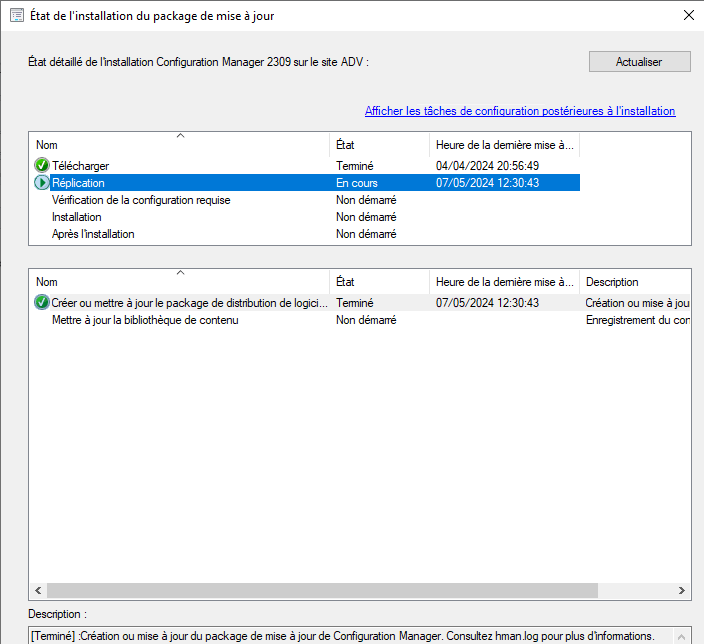Click the window icon in the title bar
The image size is (704, 644).
pos(17,15)
